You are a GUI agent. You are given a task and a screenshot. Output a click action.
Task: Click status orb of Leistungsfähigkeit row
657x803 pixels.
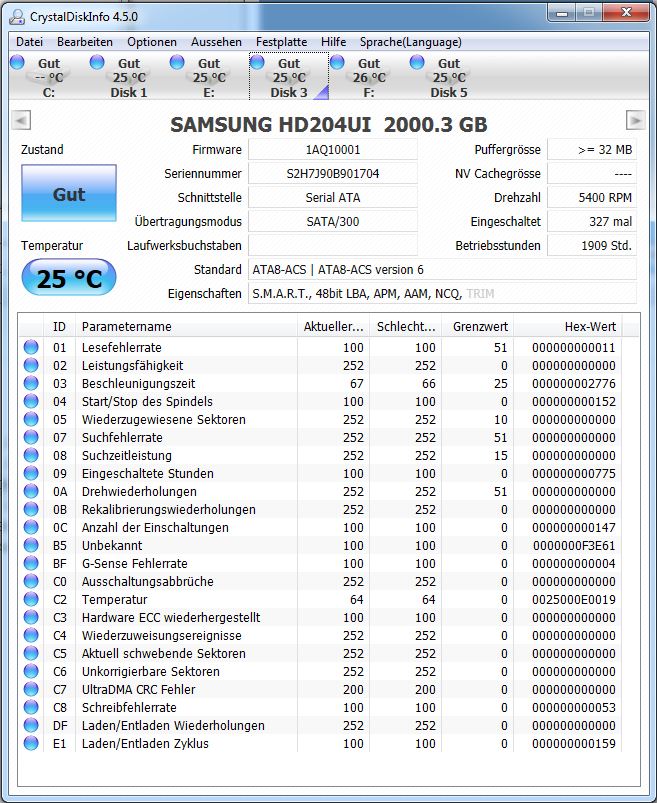31,365
